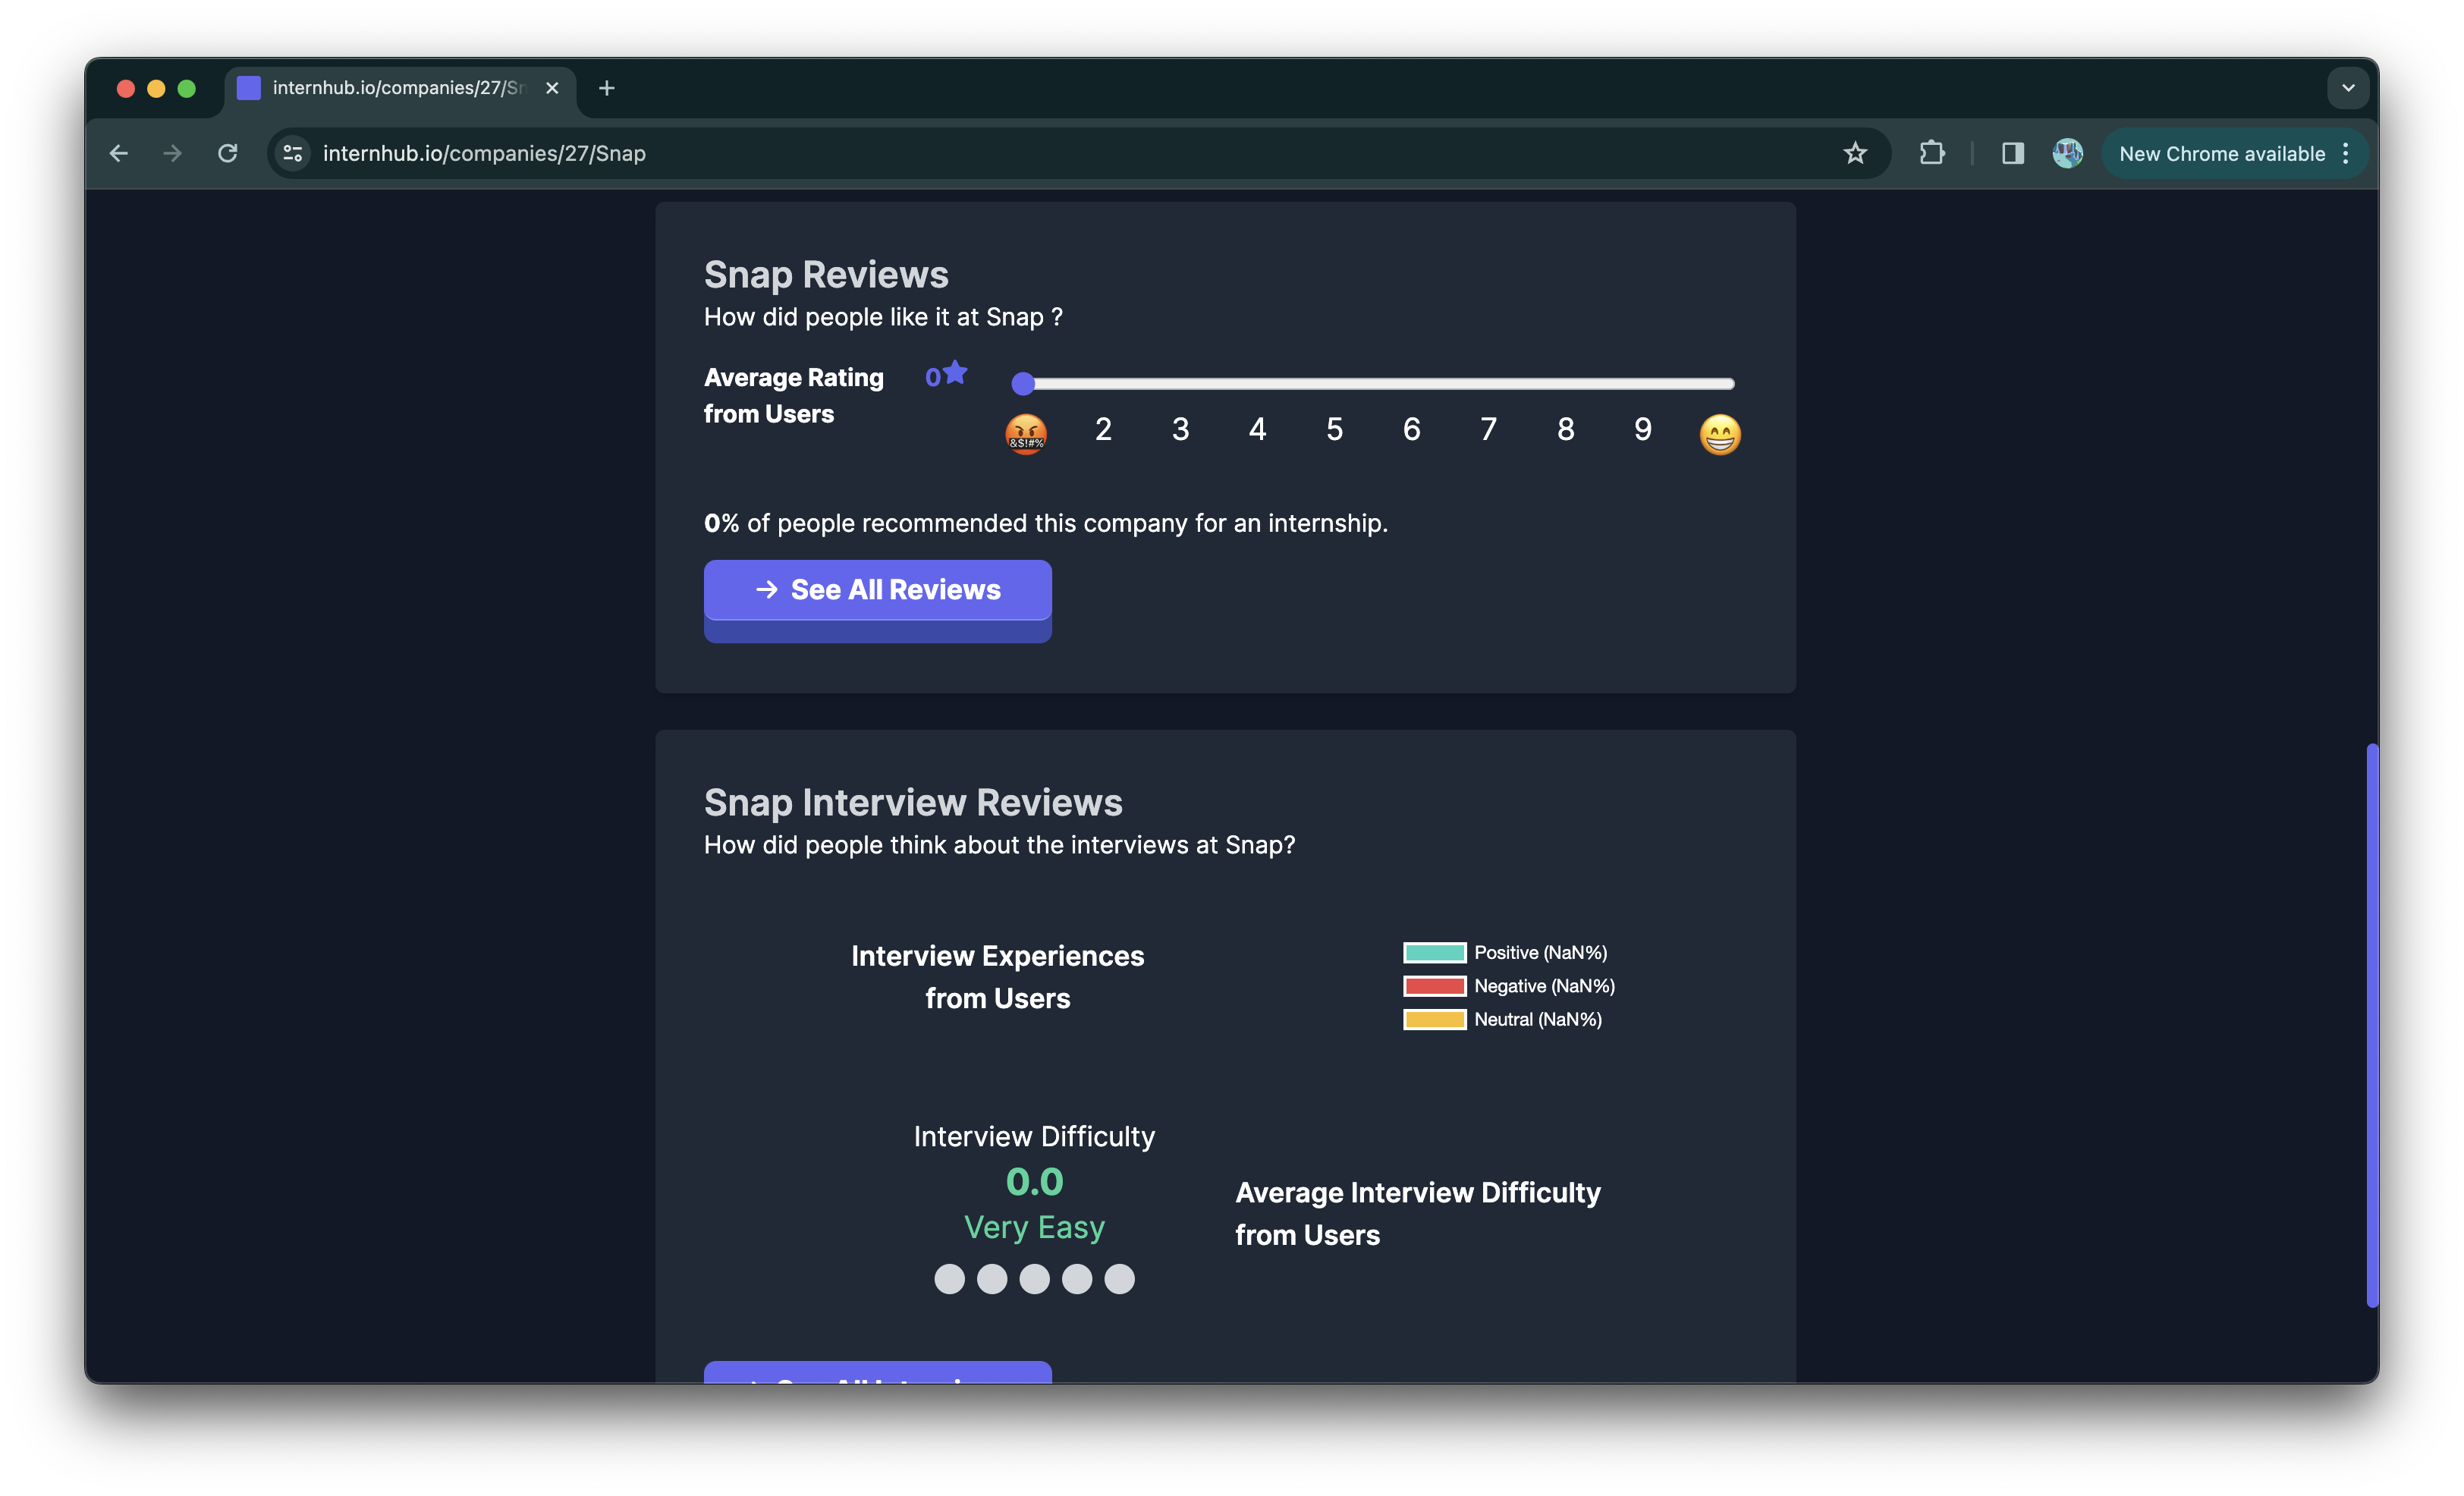Open a new tab with plus icon
2464x1496 pixels.
(606, 88)
